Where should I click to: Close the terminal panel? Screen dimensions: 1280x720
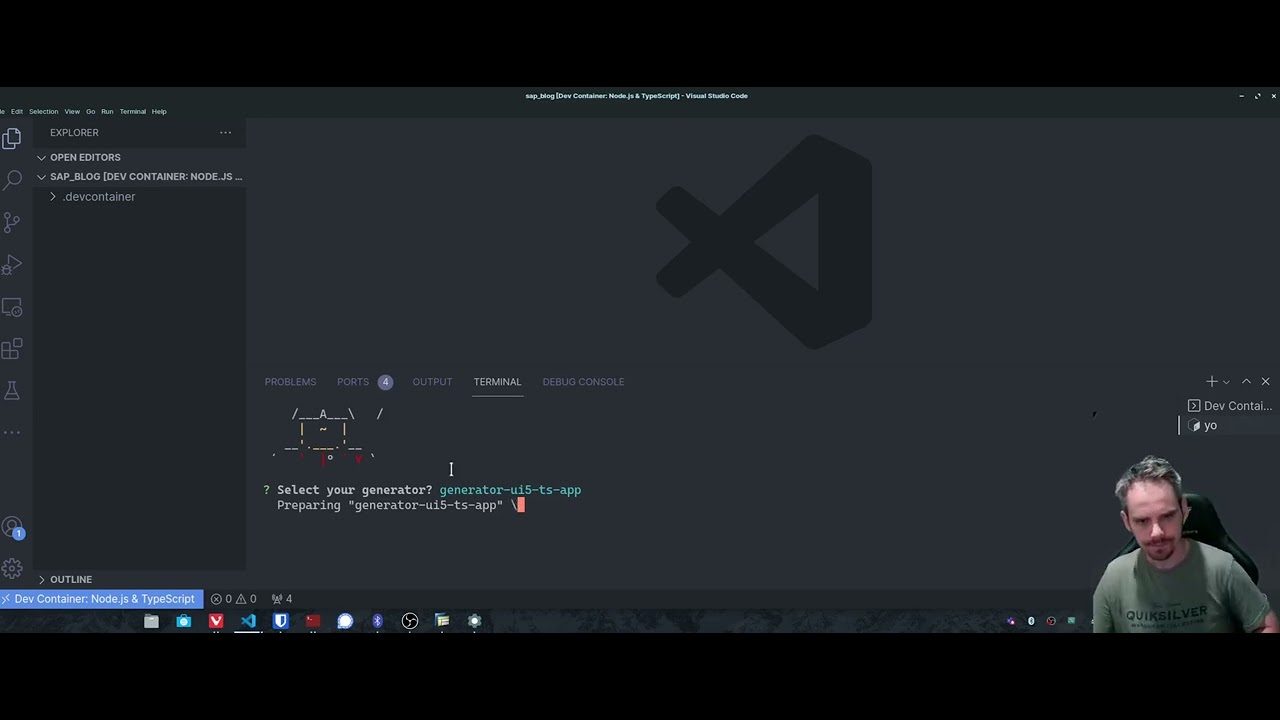pos(1265,381)
